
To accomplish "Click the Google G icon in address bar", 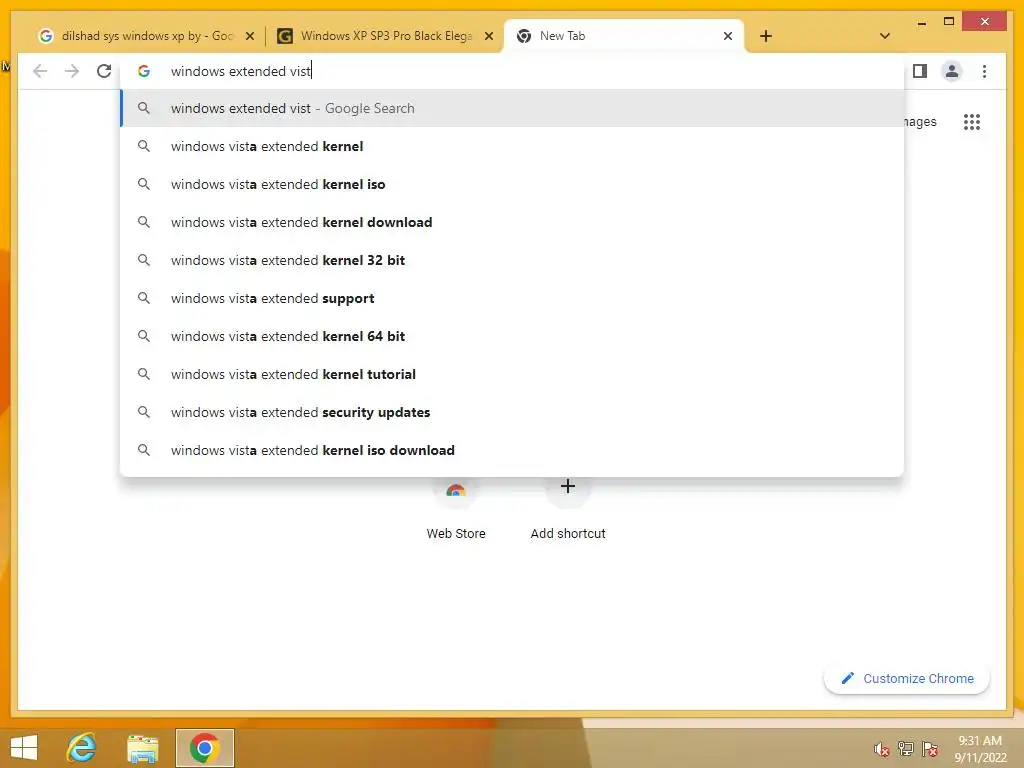I will pyautogui.click(x=144, y=71).
